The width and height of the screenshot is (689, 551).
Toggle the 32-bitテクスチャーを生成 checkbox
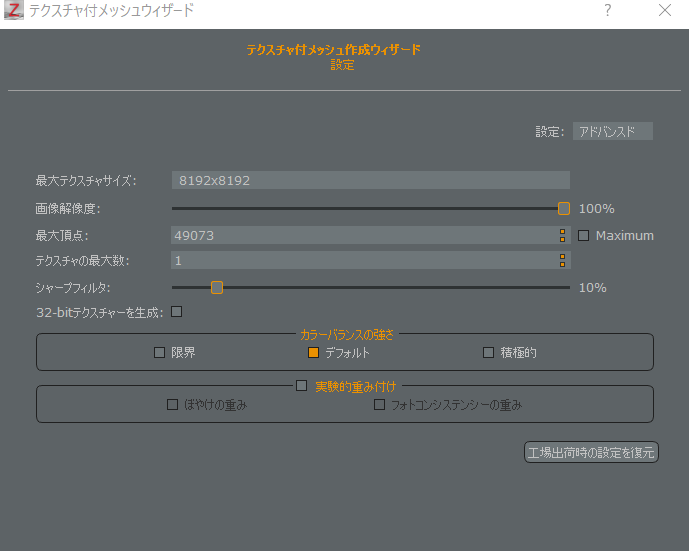[x=177, y=312]
